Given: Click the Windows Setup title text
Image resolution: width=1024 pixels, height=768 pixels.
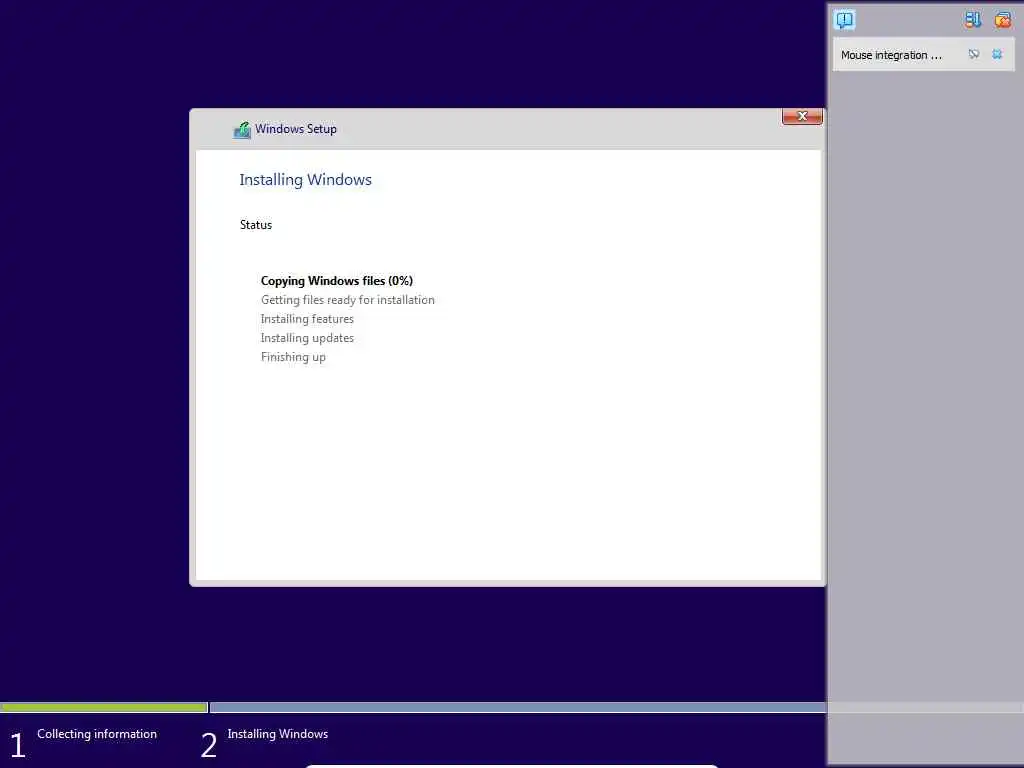Looking at the screenshot, I should point(296,129).
